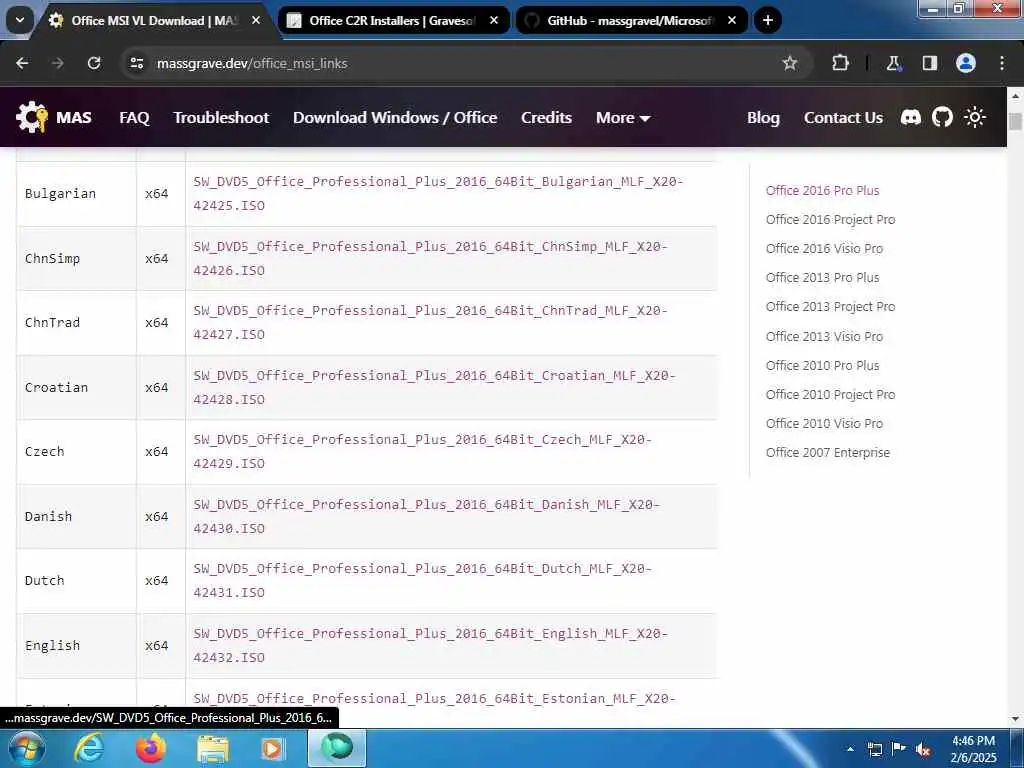The image size is (1024, 768).
Task: Switch to Office C2R Installers tab
Action: [x=392, y=20]
